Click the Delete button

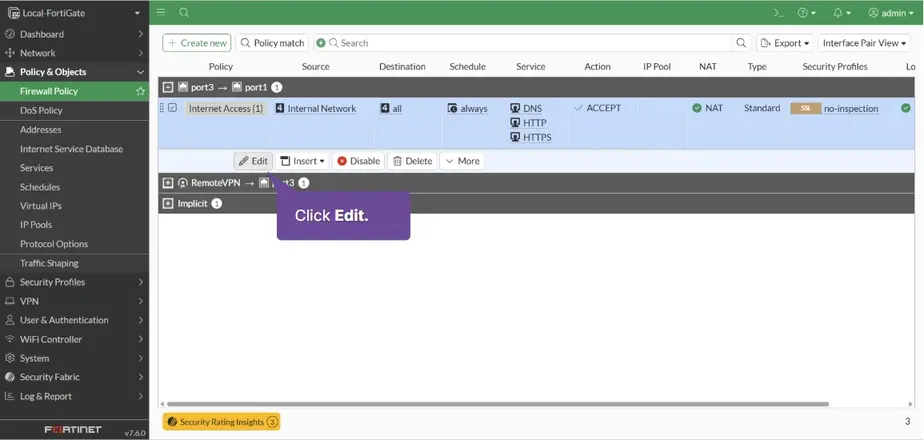[412, 161]
